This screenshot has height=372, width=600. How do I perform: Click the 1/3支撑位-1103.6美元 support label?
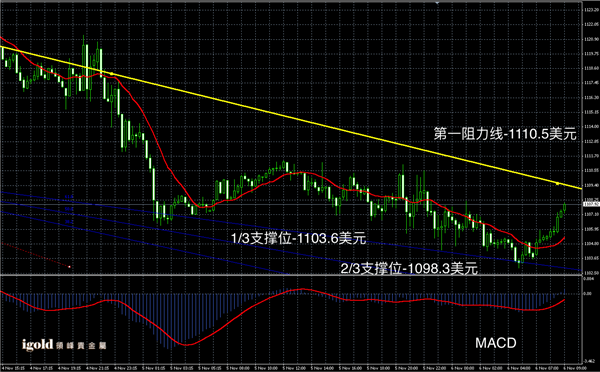(298, 238)
